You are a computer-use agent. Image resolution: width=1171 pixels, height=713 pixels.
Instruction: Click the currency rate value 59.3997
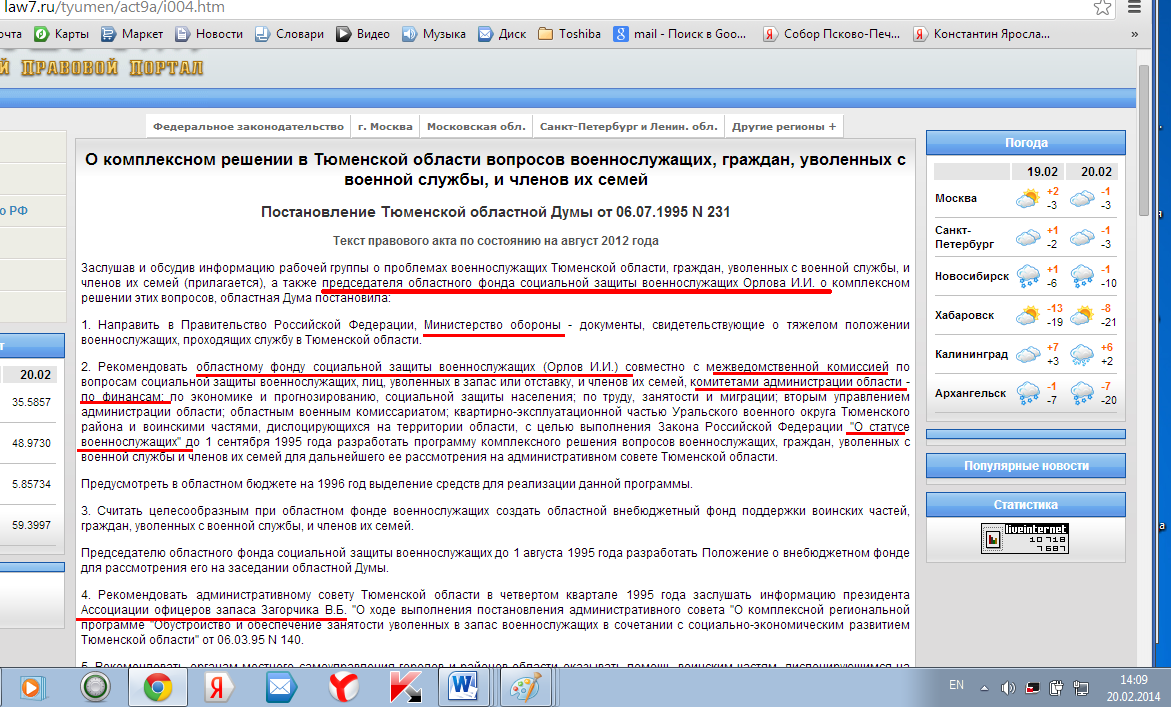click(x=31, y=525)
